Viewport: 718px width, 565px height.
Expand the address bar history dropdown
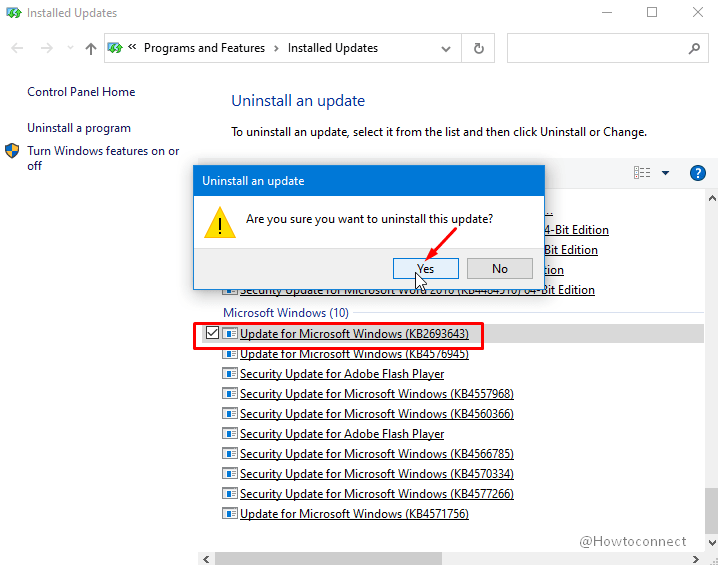(446, 49)
